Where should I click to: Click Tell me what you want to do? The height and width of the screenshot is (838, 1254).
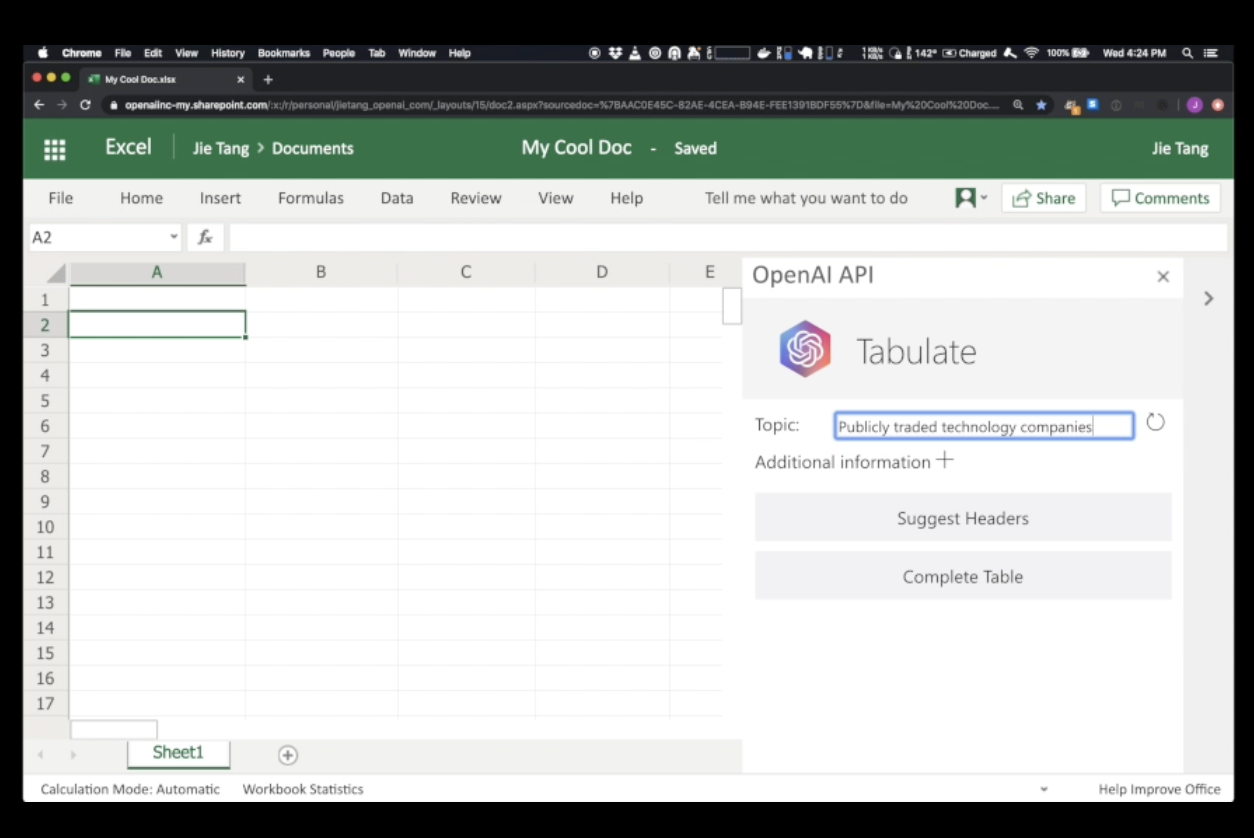(x=806, y=198)
